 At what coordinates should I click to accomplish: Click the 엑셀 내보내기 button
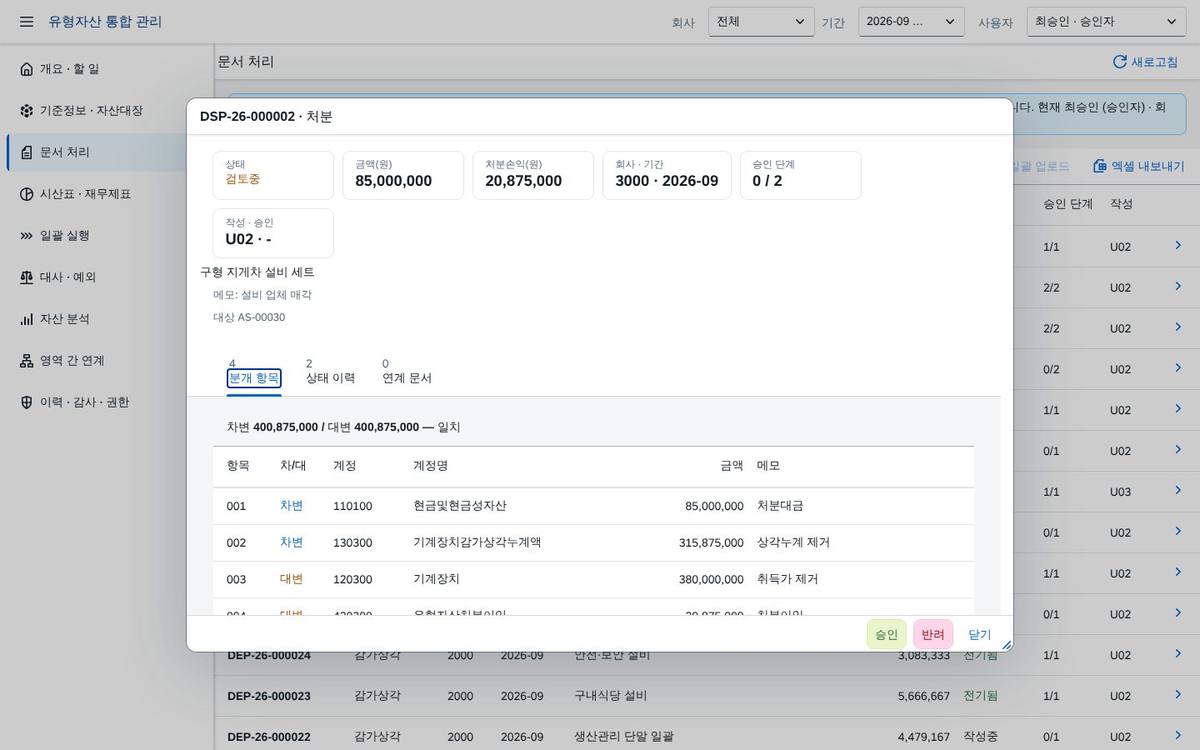point(1138,166)
